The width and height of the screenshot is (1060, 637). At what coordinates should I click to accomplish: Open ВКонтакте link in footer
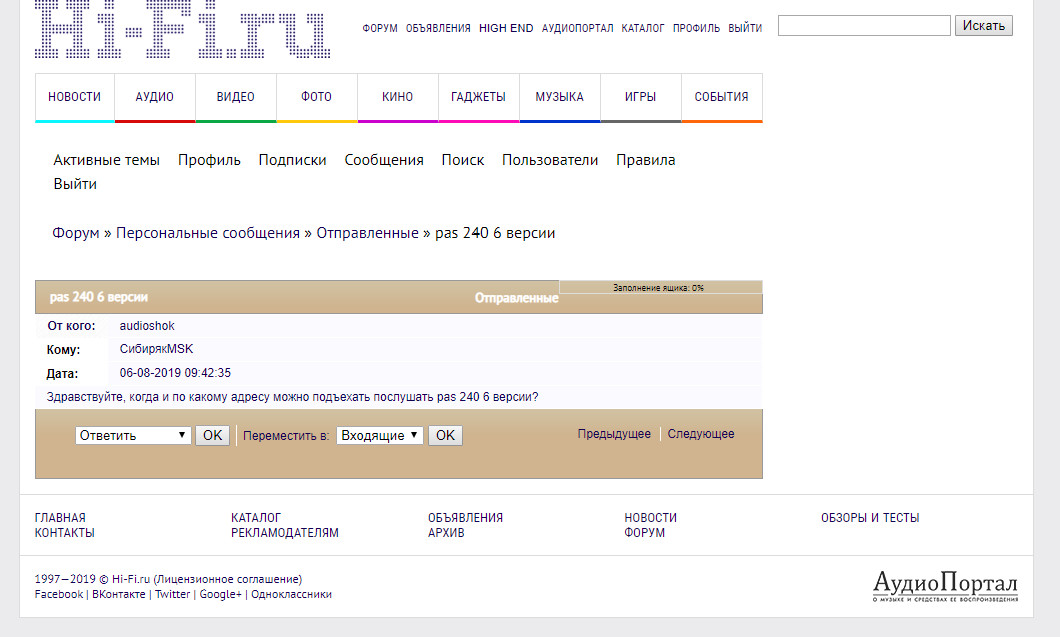click(120, 594)
